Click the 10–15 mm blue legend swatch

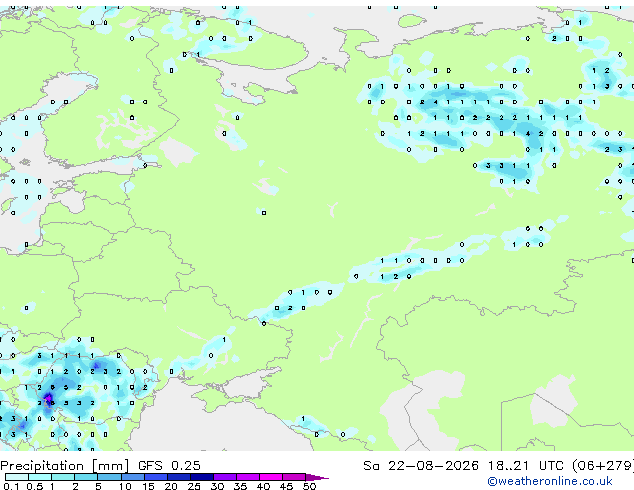point(132,477)
